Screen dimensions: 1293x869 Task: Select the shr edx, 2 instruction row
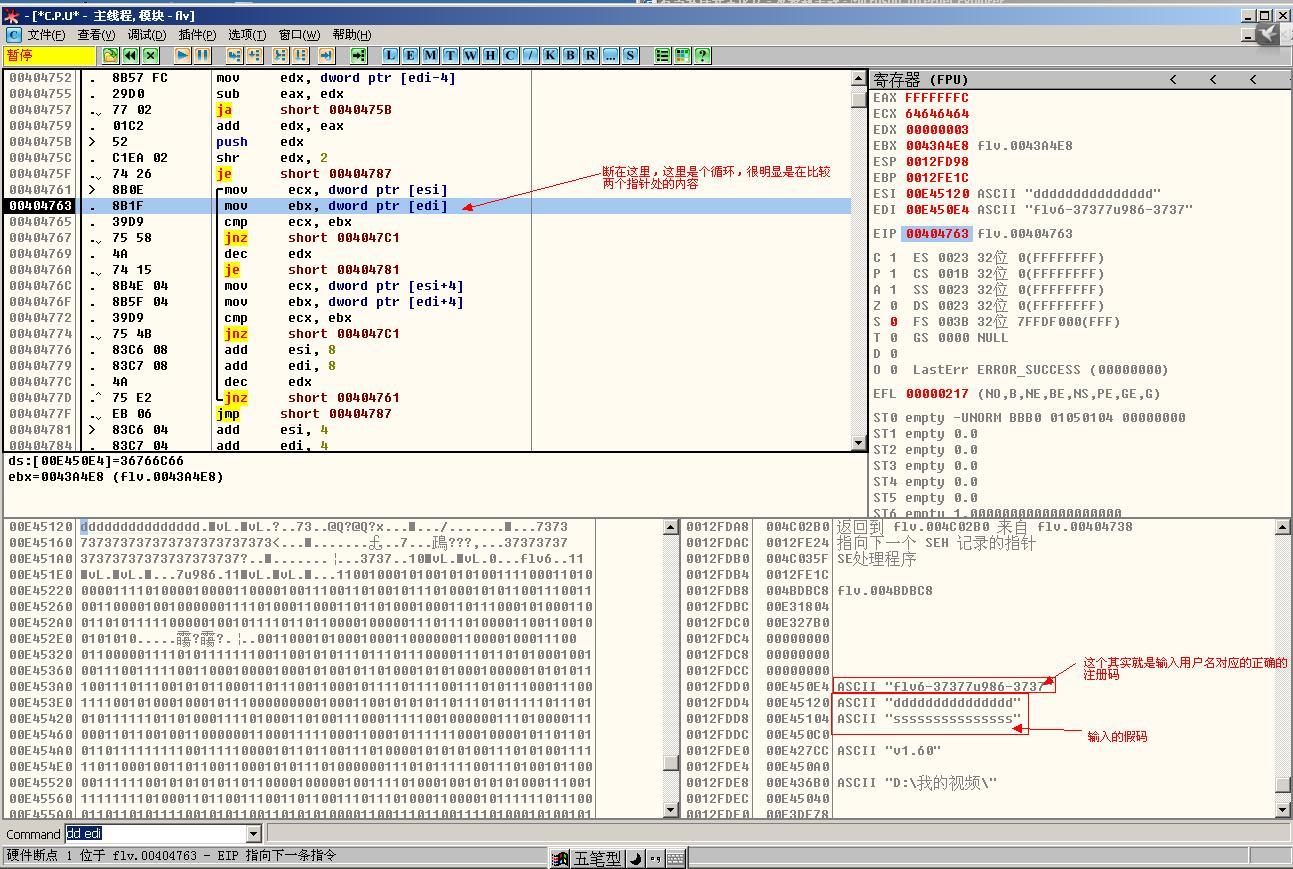click(x=429, y=158)
